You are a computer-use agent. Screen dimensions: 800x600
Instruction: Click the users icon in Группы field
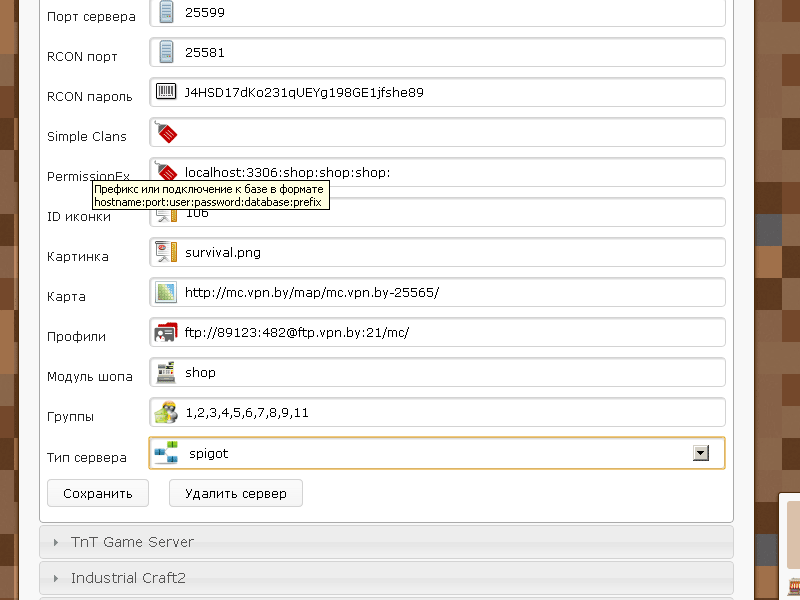pos(166,412)
